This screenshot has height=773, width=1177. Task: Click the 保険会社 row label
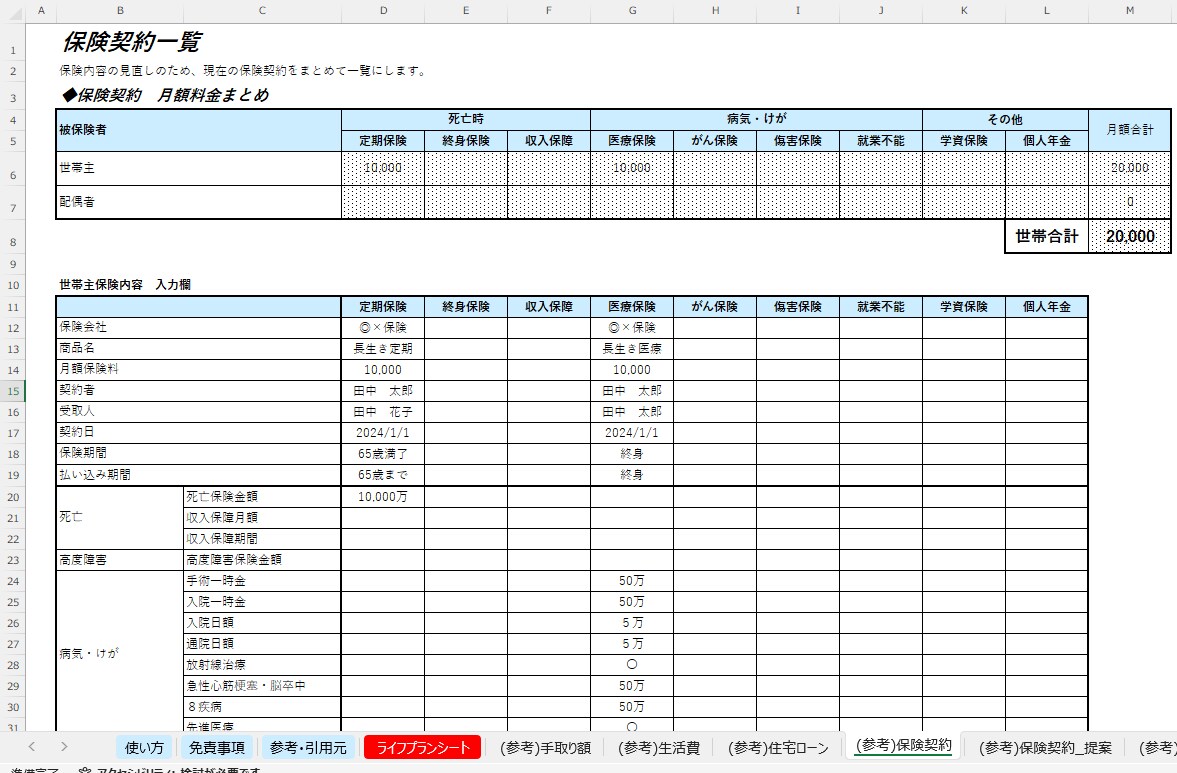(199, 327)
